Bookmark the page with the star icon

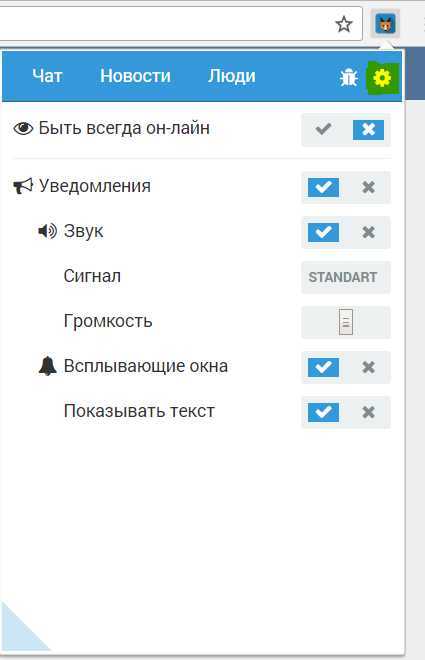pyautogui.click(x=344, y=24)
